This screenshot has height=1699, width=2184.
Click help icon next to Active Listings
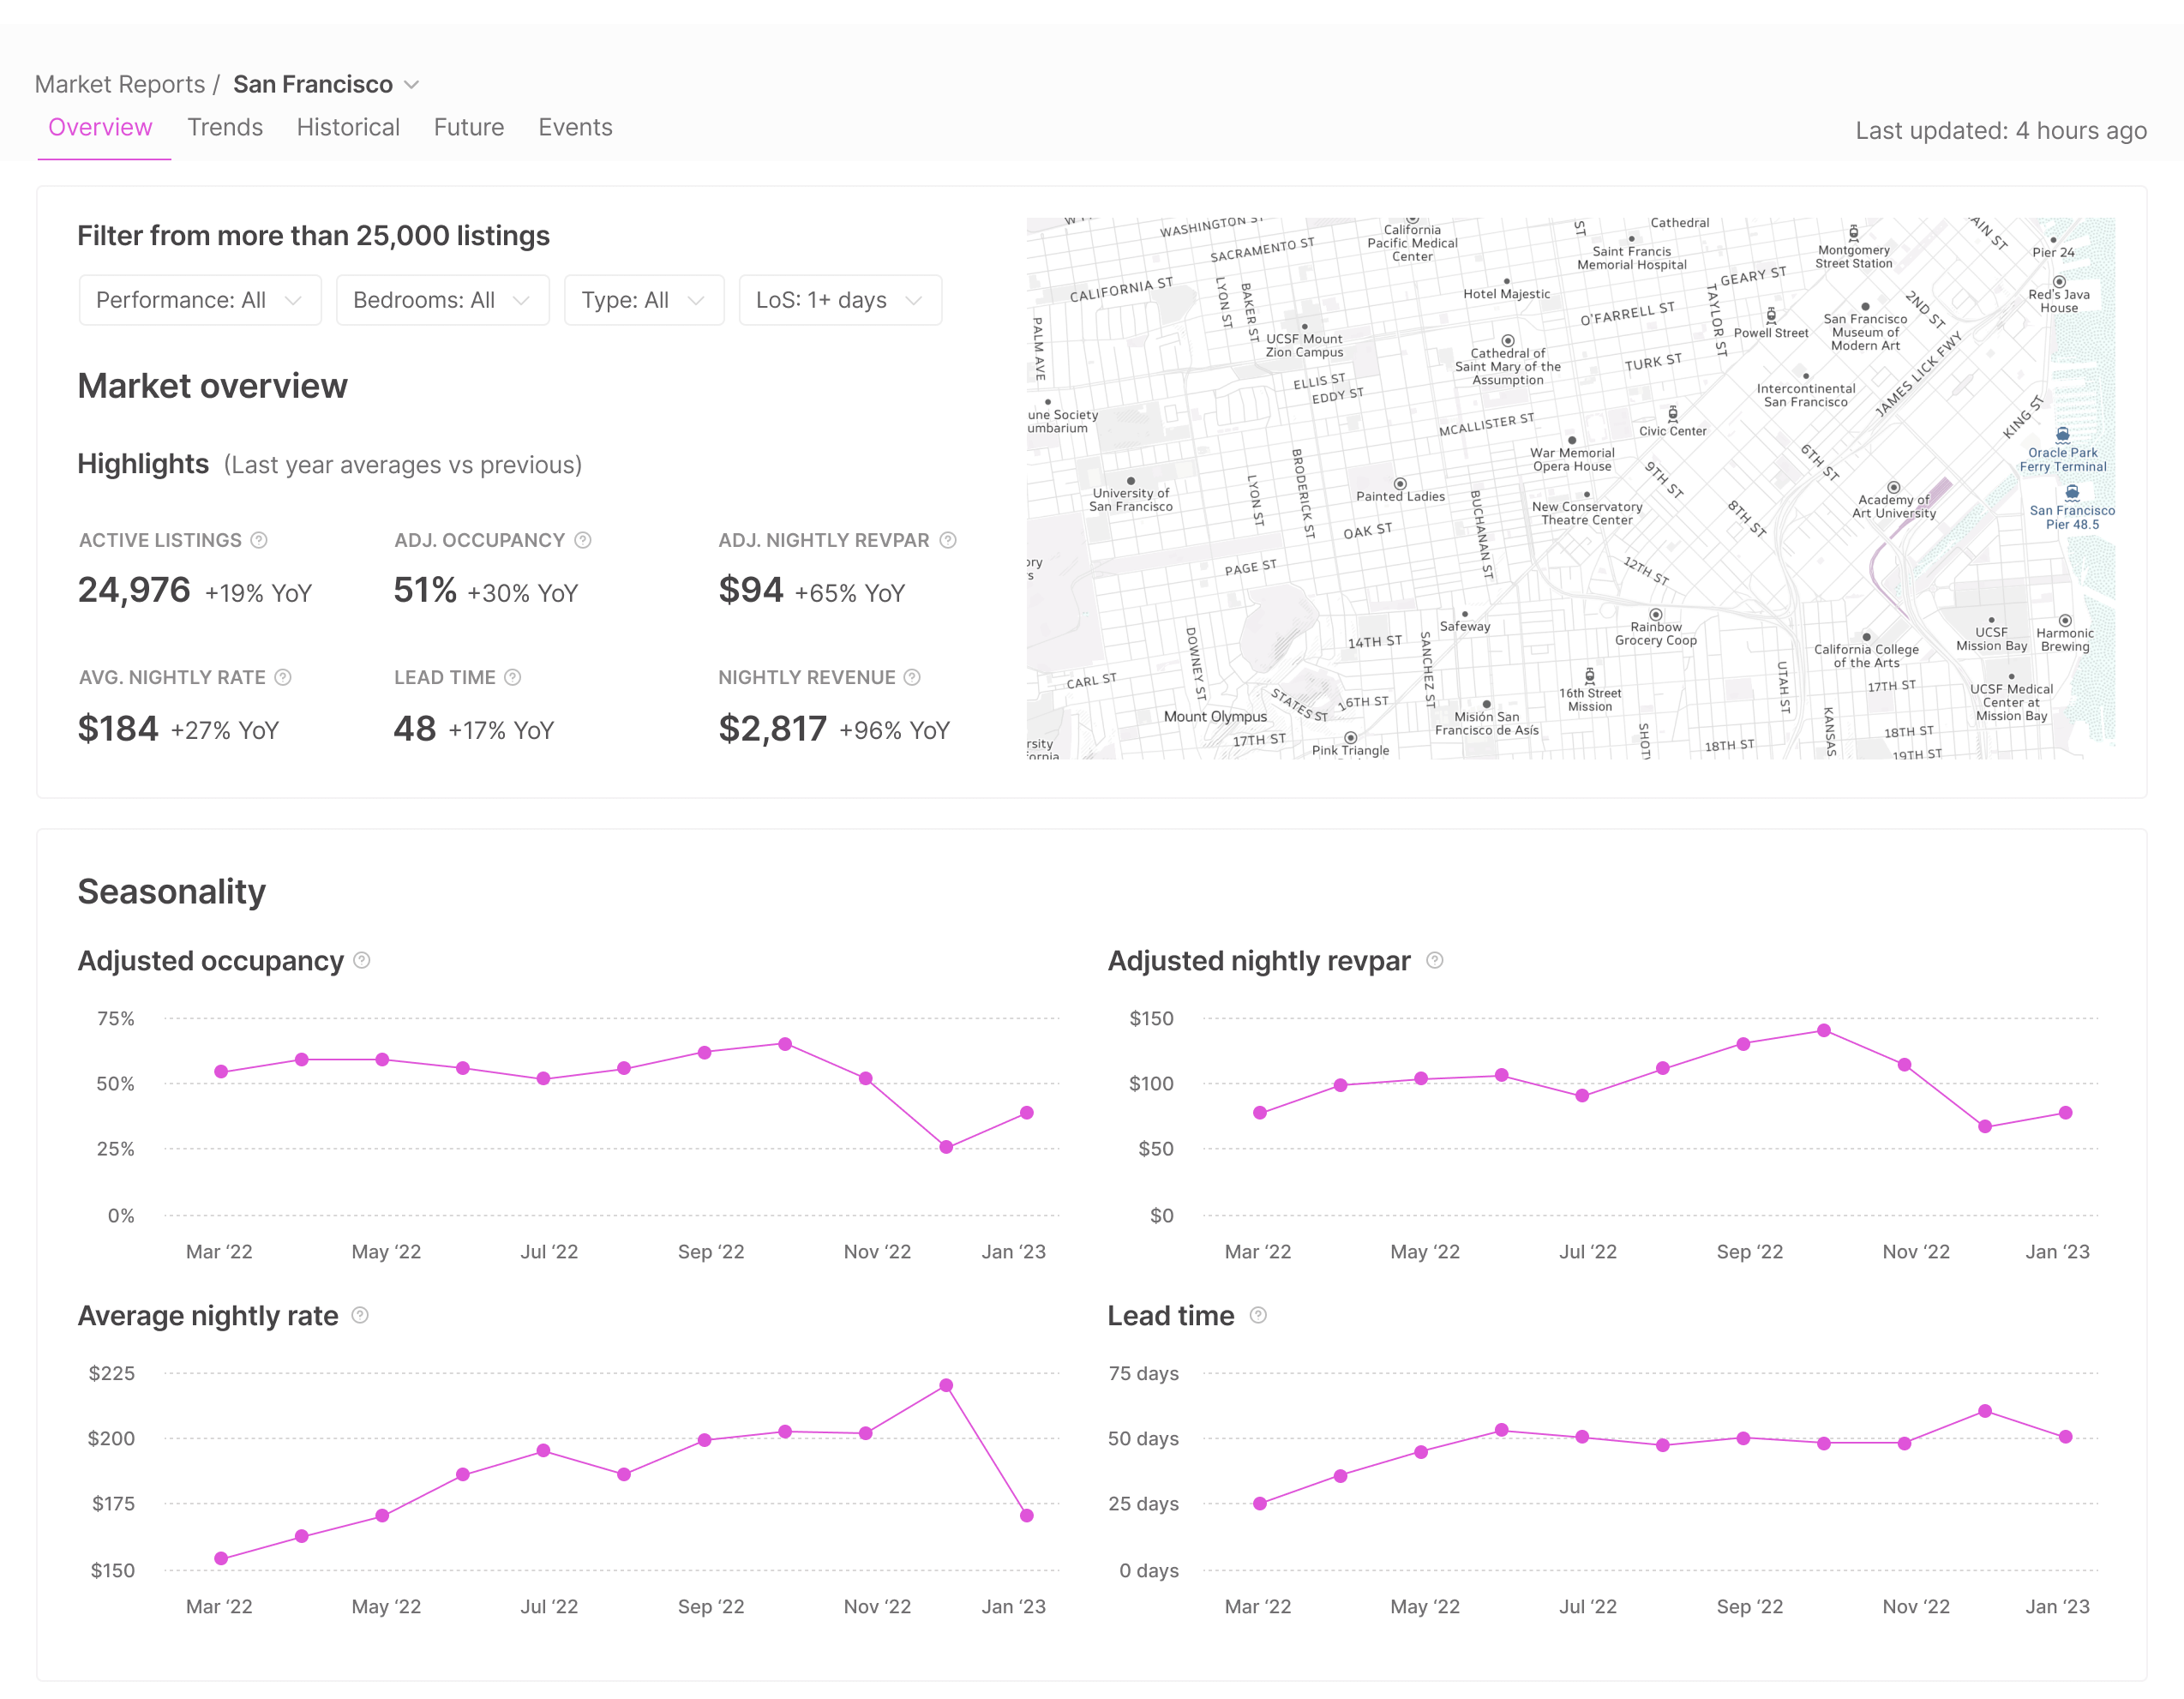point(259,540)
